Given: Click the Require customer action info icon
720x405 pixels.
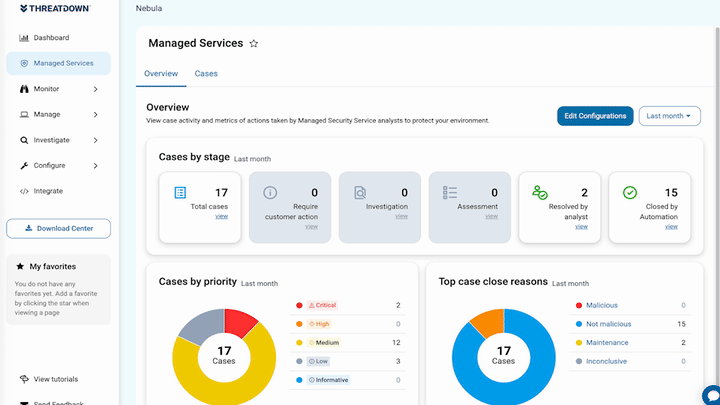Looking at the screenshot, I should tap(270, 192).
